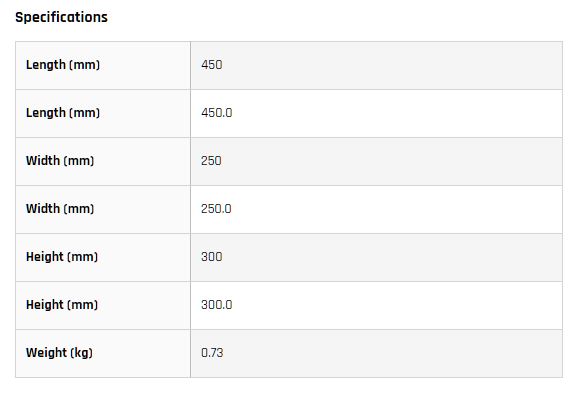Select the Height (mm) label beside 300
Image resolution: width=585 pixels, height=412 pixels.
(x=62, y=257)
